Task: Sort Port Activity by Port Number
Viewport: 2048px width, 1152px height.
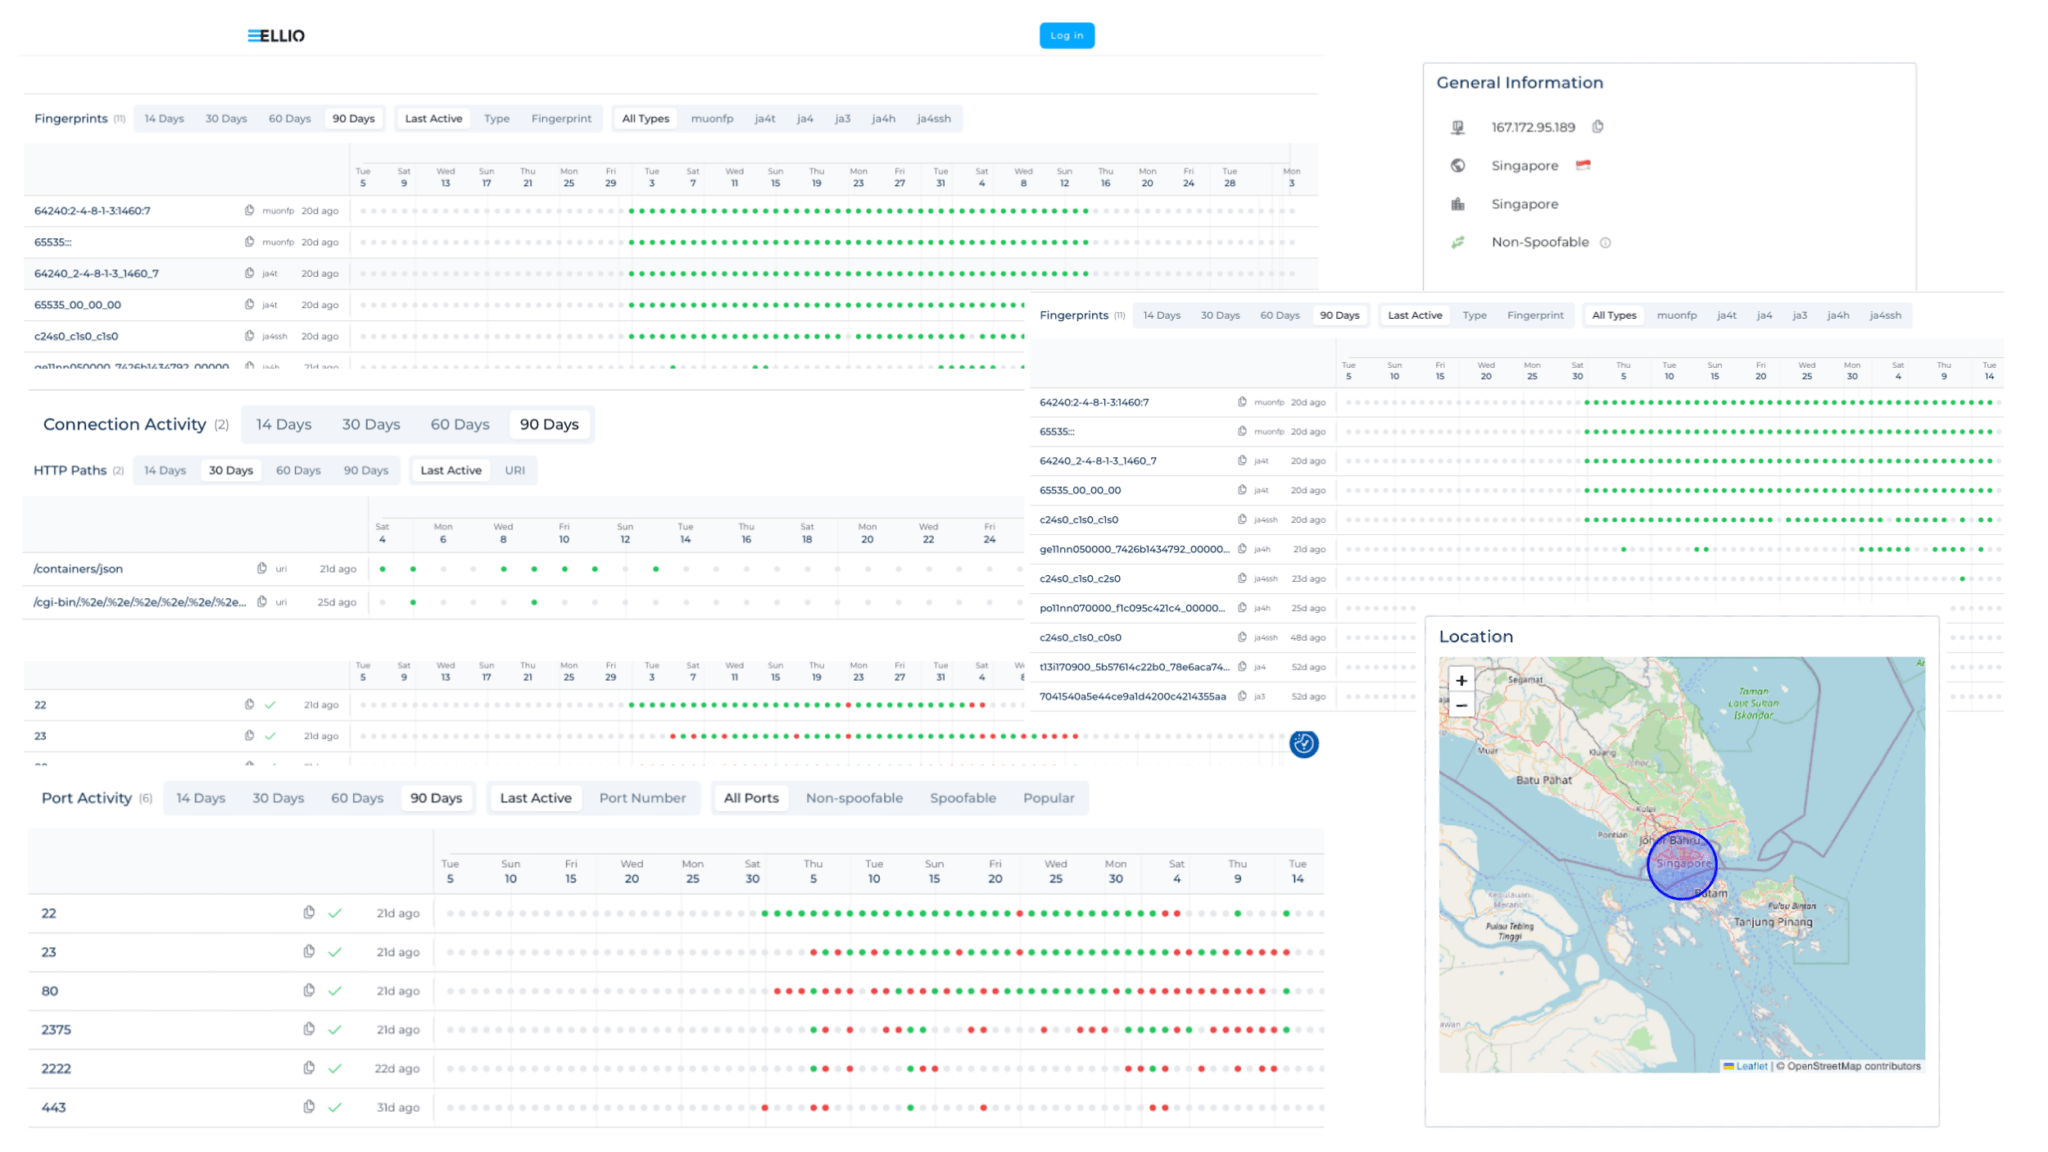Action: click(x=642, y=798)
